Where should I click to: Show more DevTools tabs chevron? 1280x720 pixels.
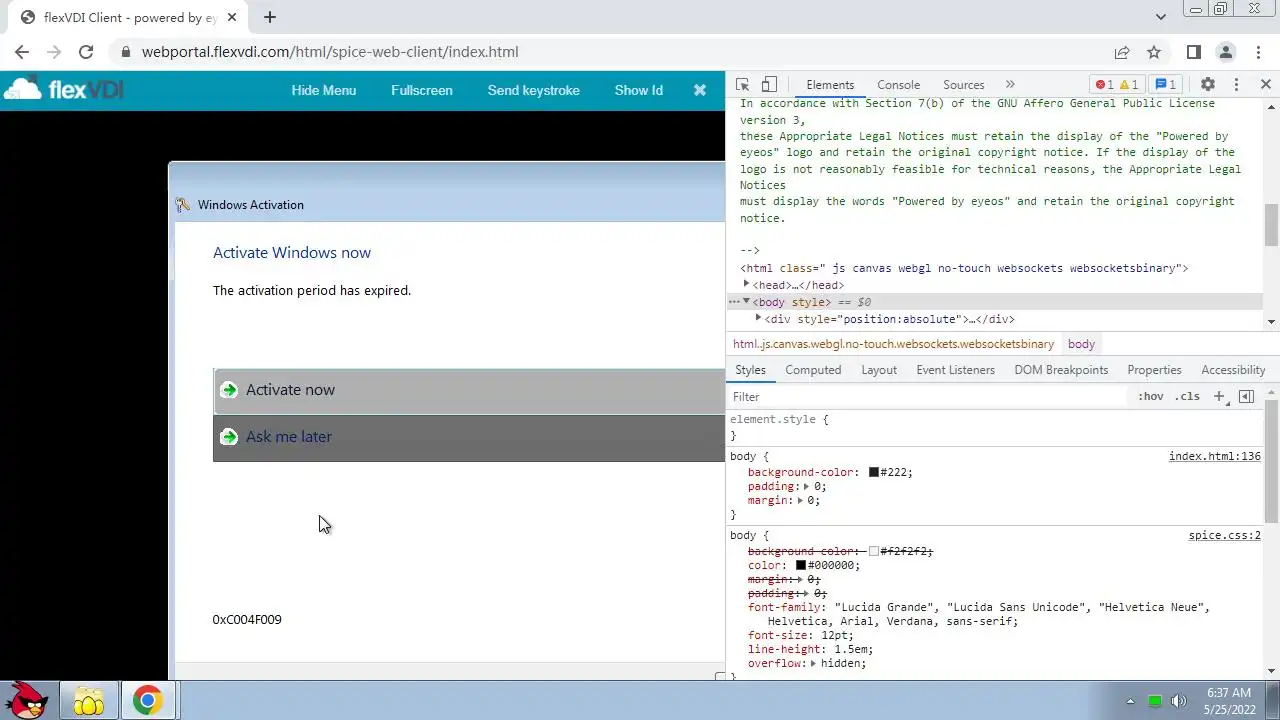(x=1010, y=85)
